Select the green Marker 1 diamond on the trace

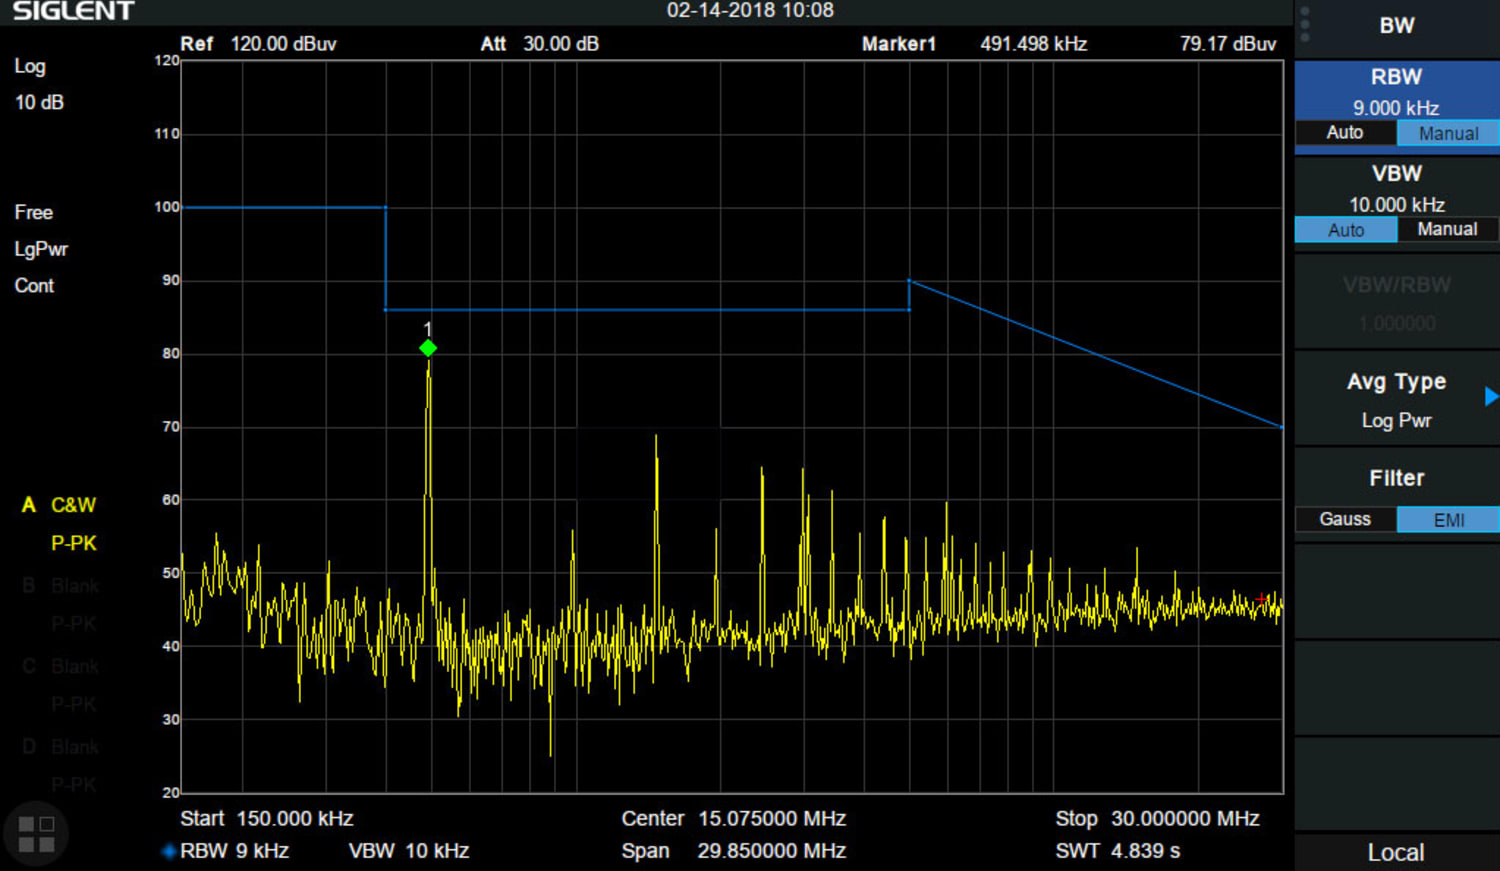[x=428, y=348]
